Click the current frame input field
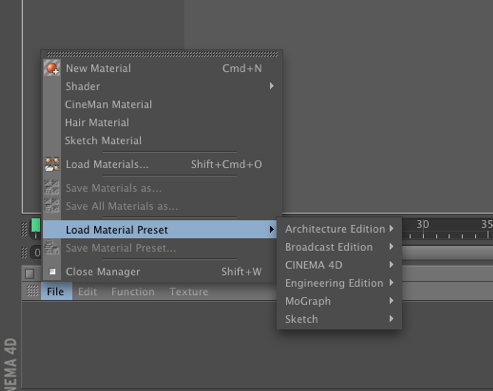 pyautogui.click(x=36, y=252)
